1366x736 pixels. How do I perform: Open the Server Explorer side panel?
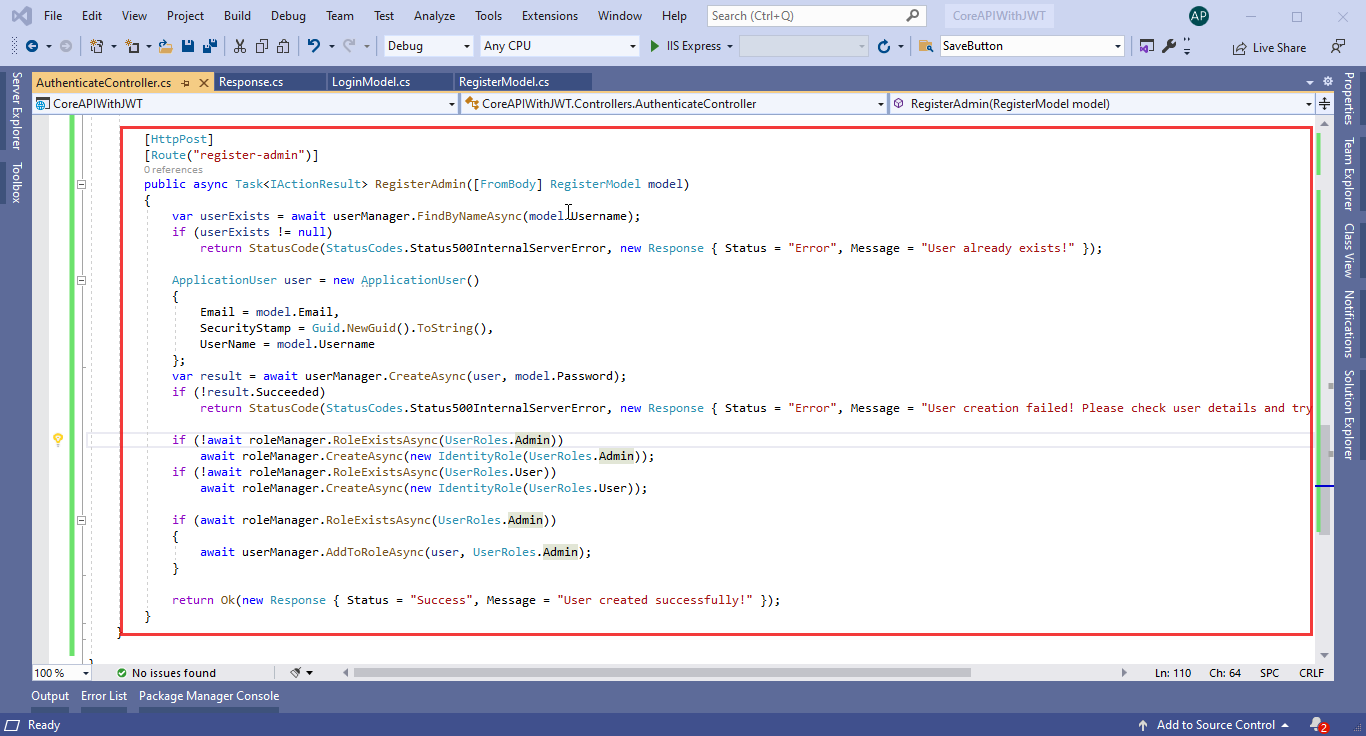[15, 111]
